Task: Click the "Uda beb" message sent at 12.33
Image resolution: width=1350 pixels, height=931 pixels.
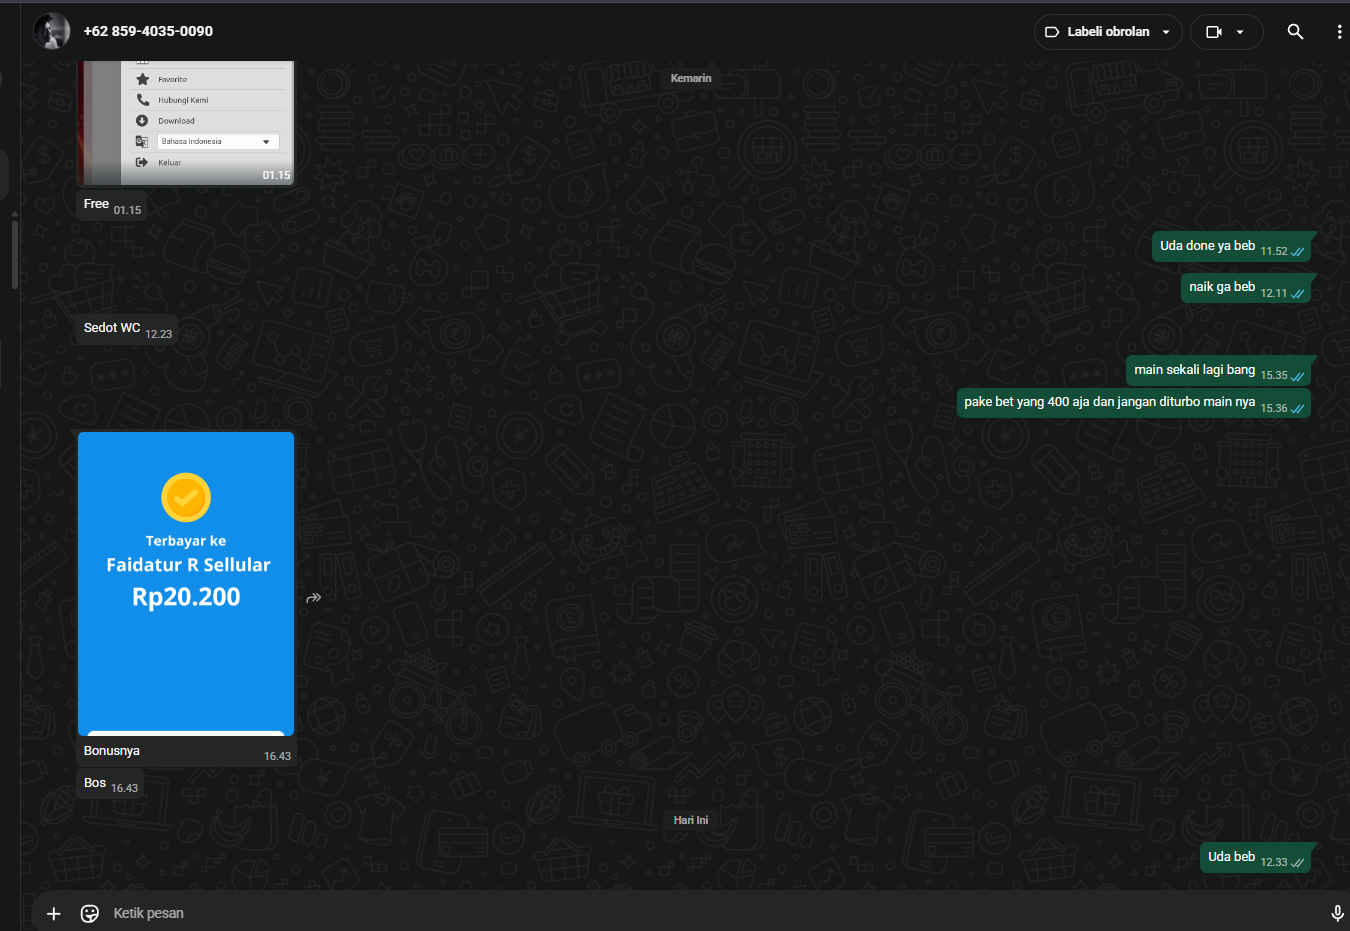Action: point(1255,858)
